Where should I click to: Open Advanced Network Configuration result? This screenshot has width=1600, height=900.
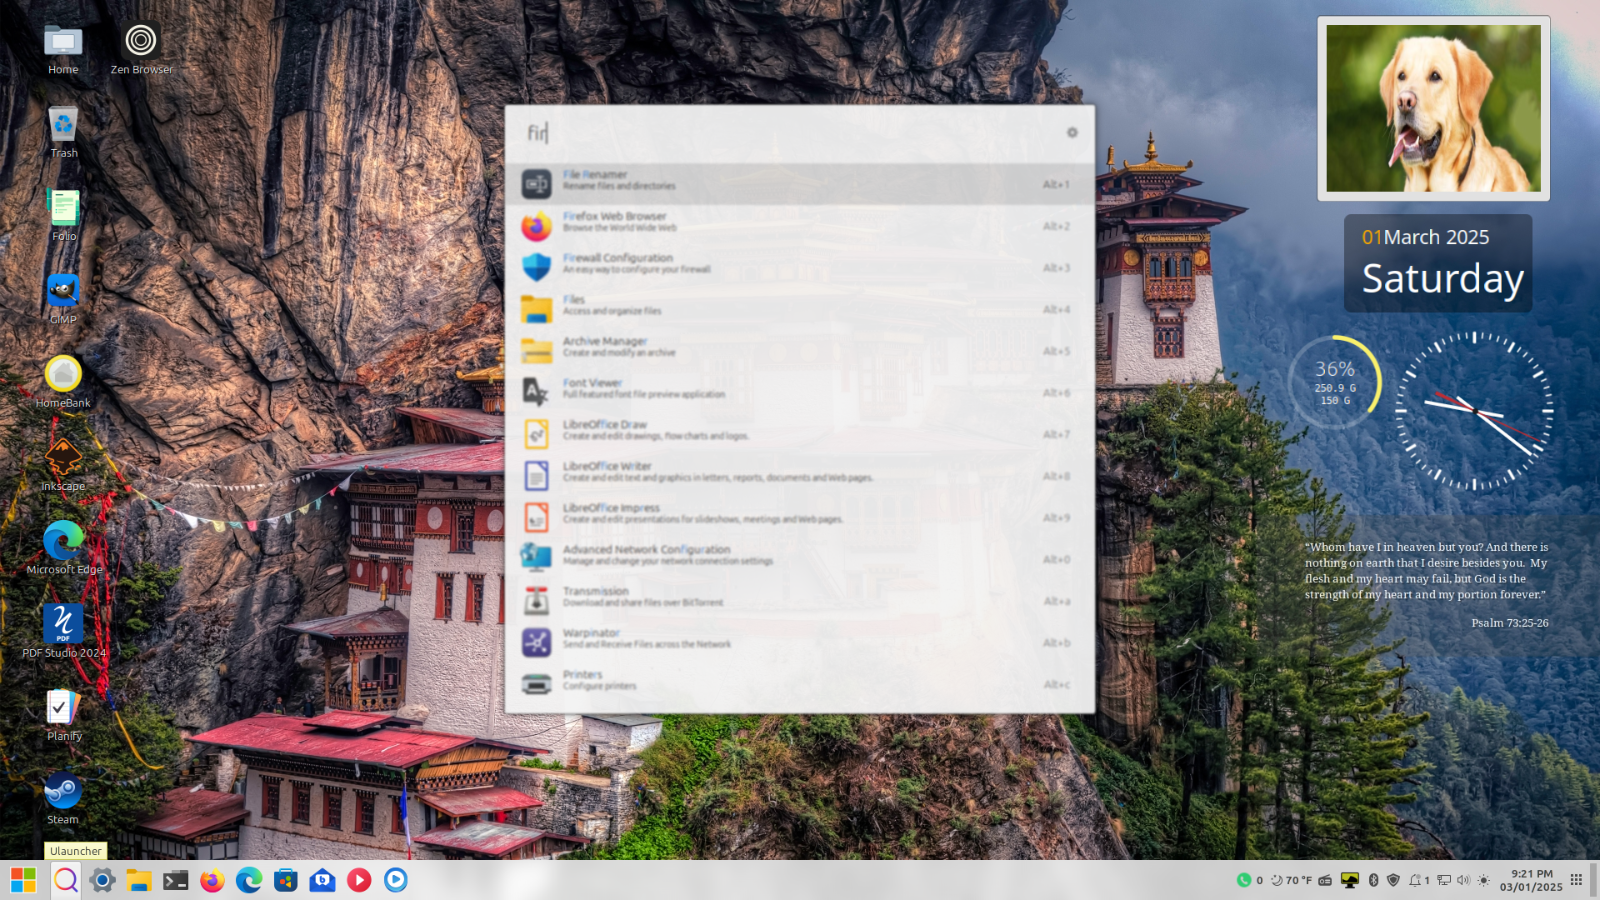(800, 559)
